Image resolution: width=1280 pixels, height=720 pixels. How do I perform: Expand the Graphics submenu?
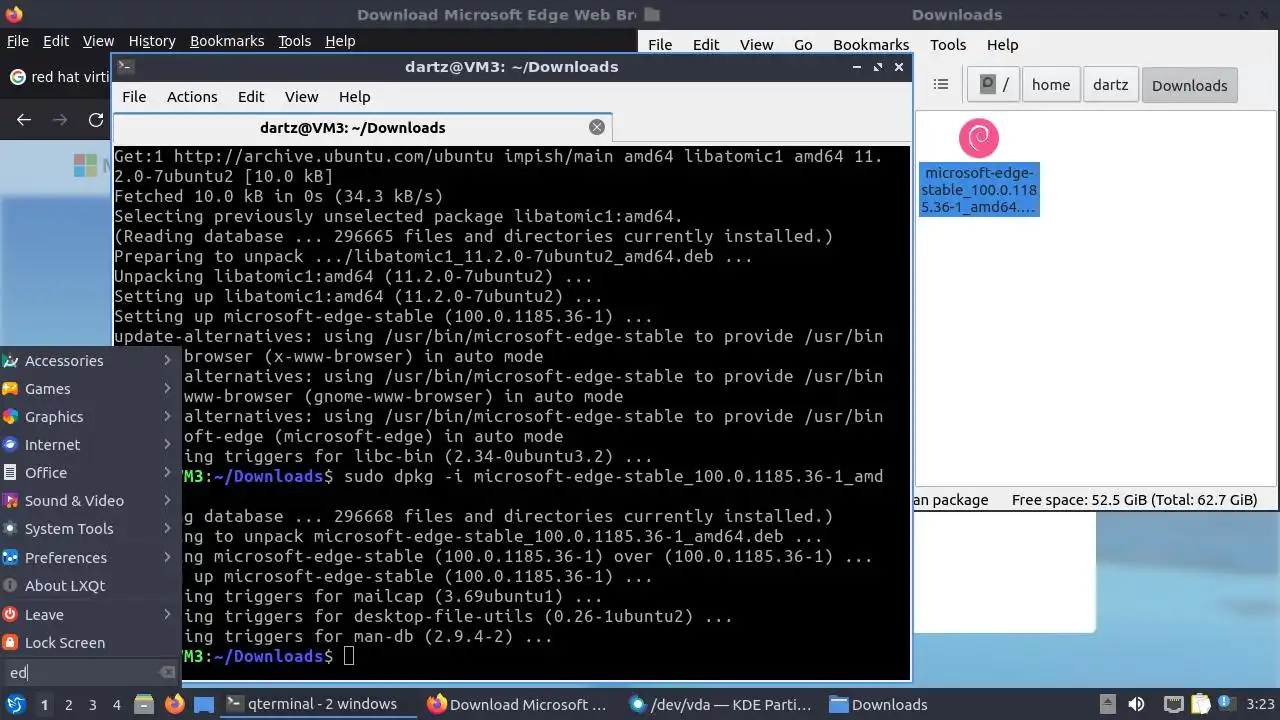90,416
